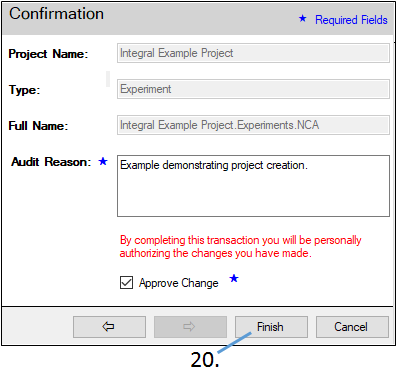The image size is (397, 377).
Task: Click the Confirmation dialog title
Action: click(x=56, y=14)
